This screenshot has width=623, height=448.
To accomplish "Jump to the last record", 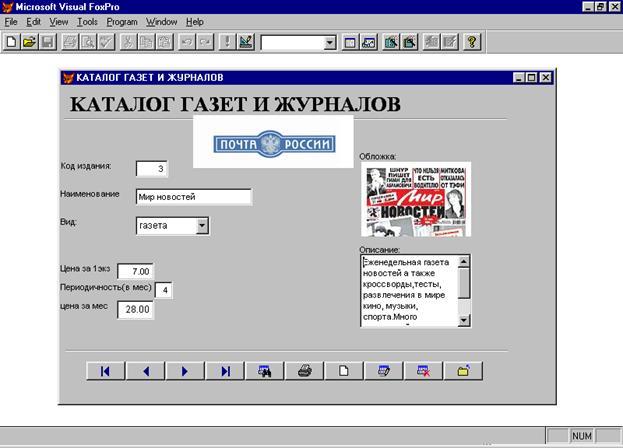I will pyautogui.click(x=225, y=371).
